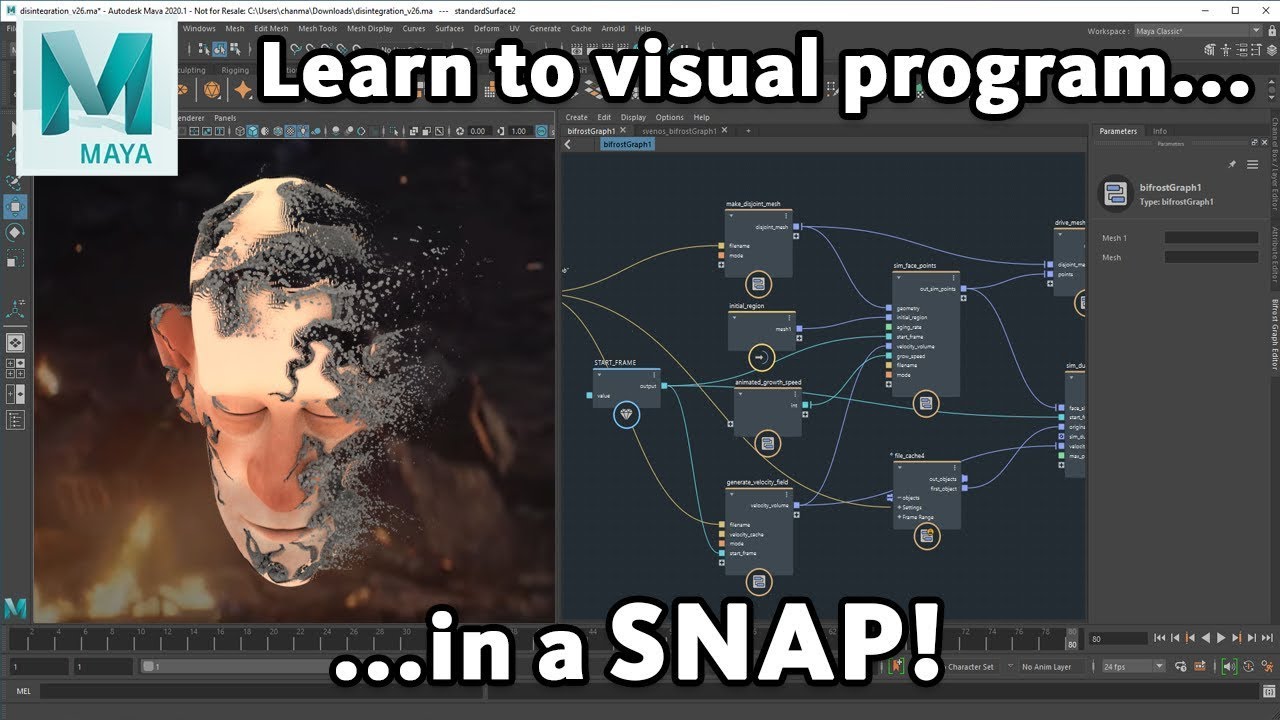Click the make_disjoint_mesh compound icon
1280x720 pixels.
(x=759, y=284)
